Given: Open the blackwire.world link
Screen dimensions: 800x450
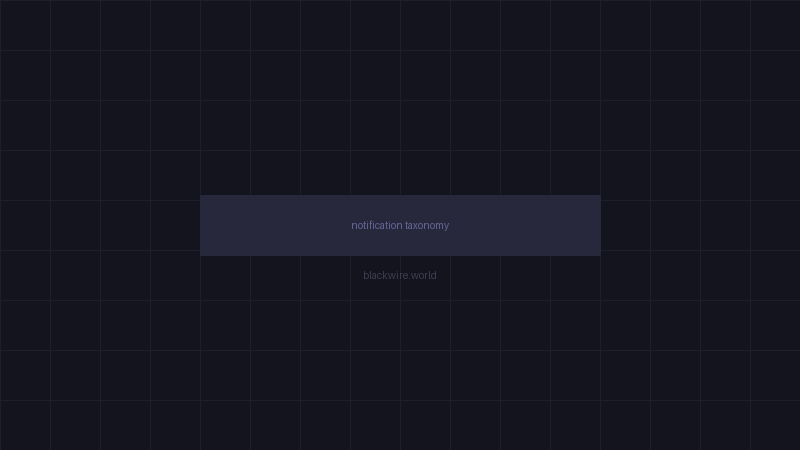Looking at the screenshot, I should coord(400,275).
